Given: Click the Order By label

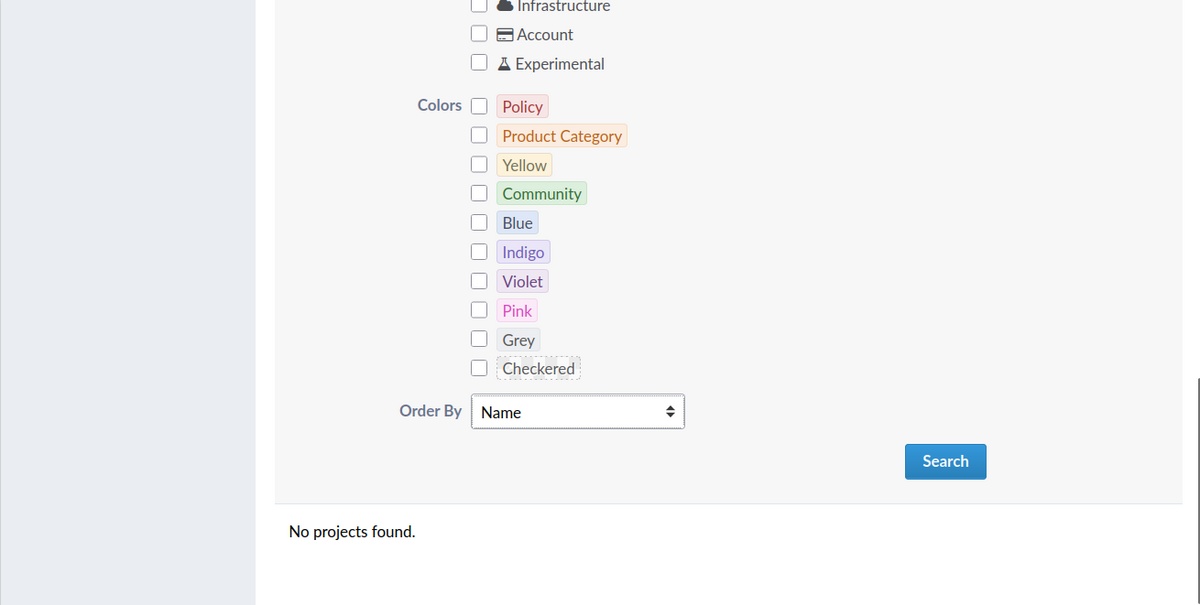Looking at the screenshot, I should click(x=430, y=411).
